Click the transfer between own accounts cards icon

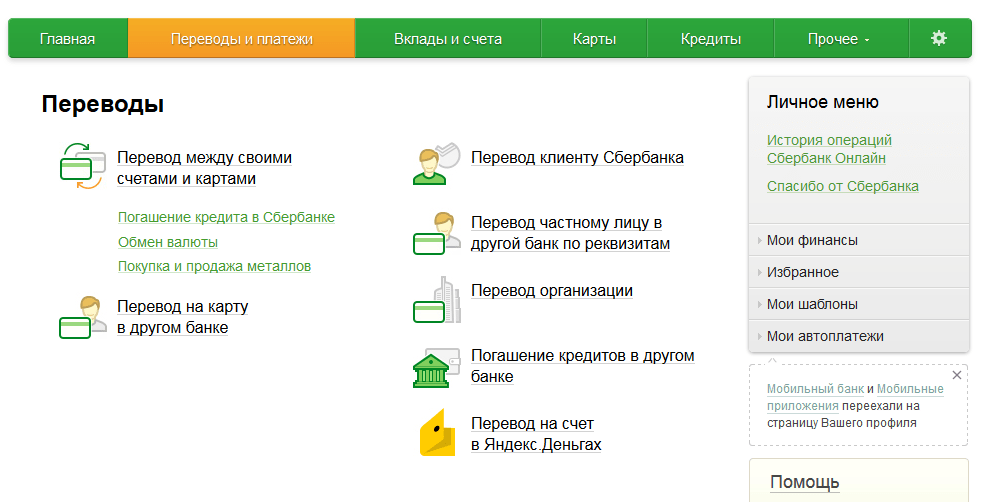coord(82,166)
